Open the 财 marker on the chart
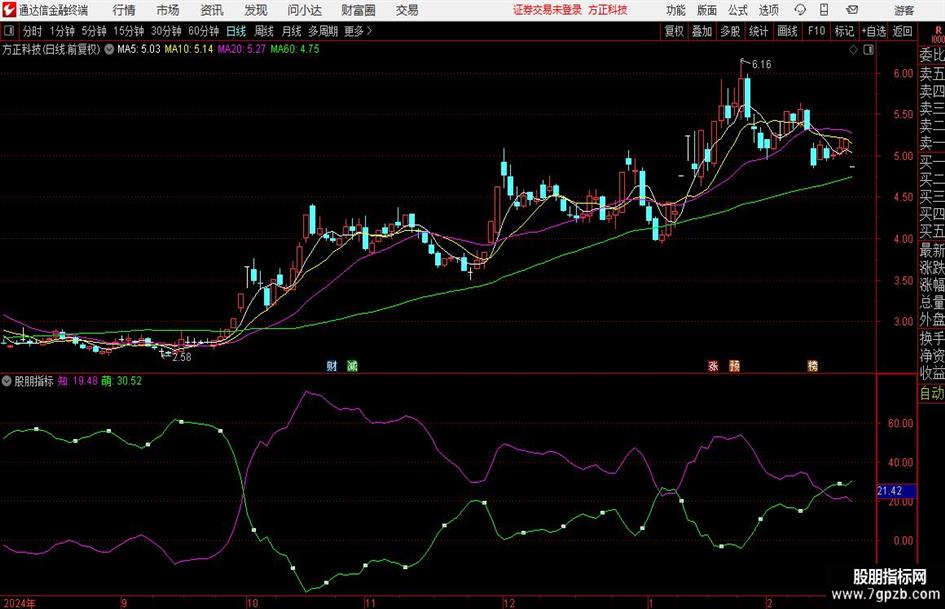Viewport: 945px width, 609px height. point(332,365)
